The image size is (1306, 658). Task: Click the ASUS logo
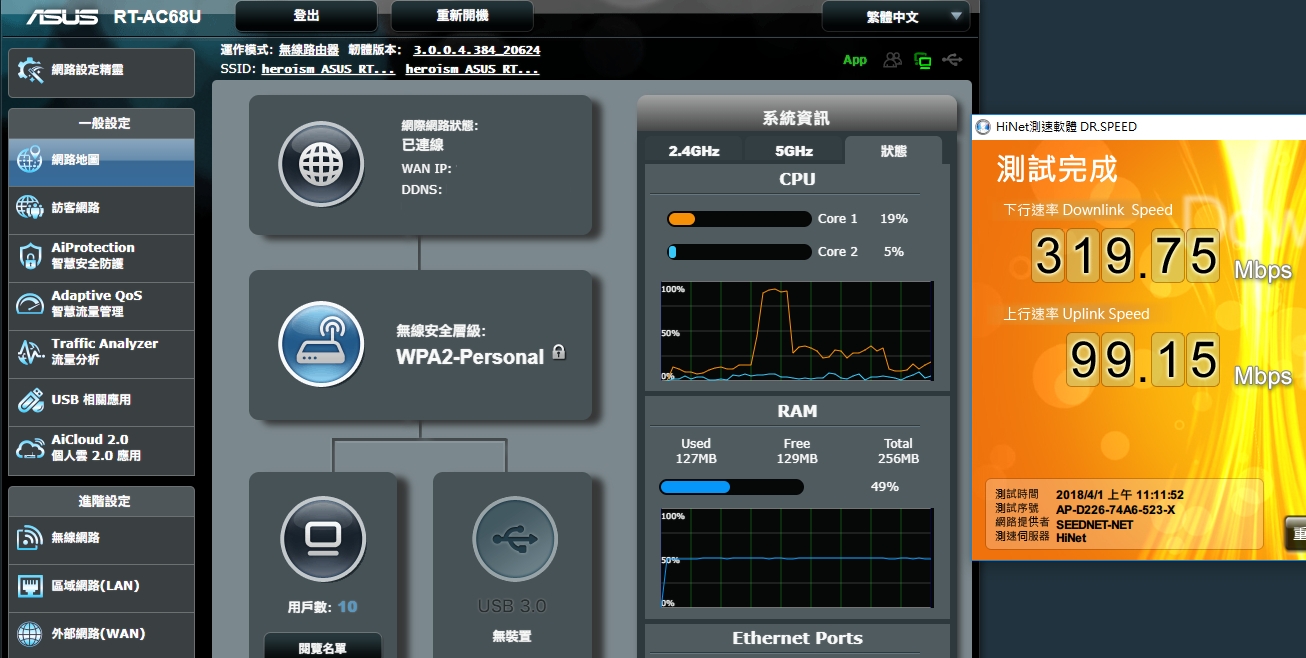61,17
